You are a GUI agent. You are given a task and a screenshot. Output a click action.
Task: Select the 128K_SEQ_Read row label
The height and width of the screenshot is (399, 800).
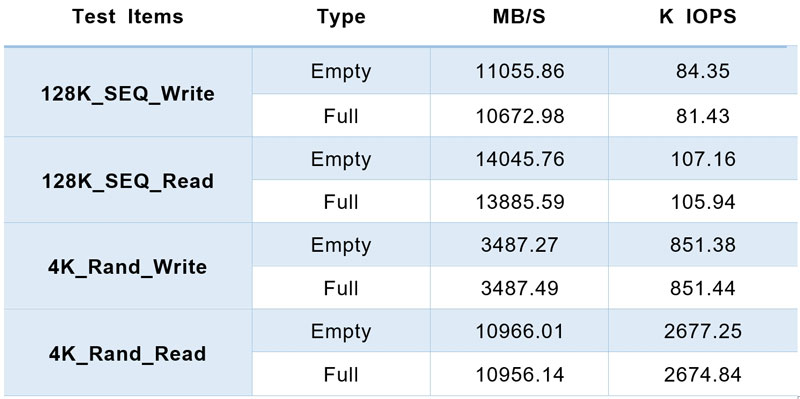coord(128,181)
